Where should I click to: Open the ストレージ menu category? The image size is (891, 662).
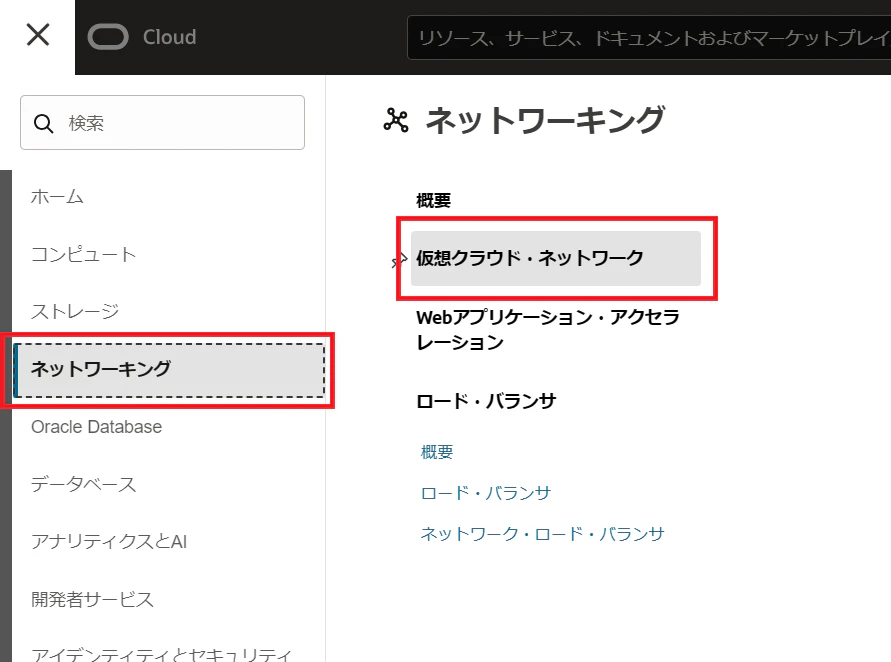(75, 311)
